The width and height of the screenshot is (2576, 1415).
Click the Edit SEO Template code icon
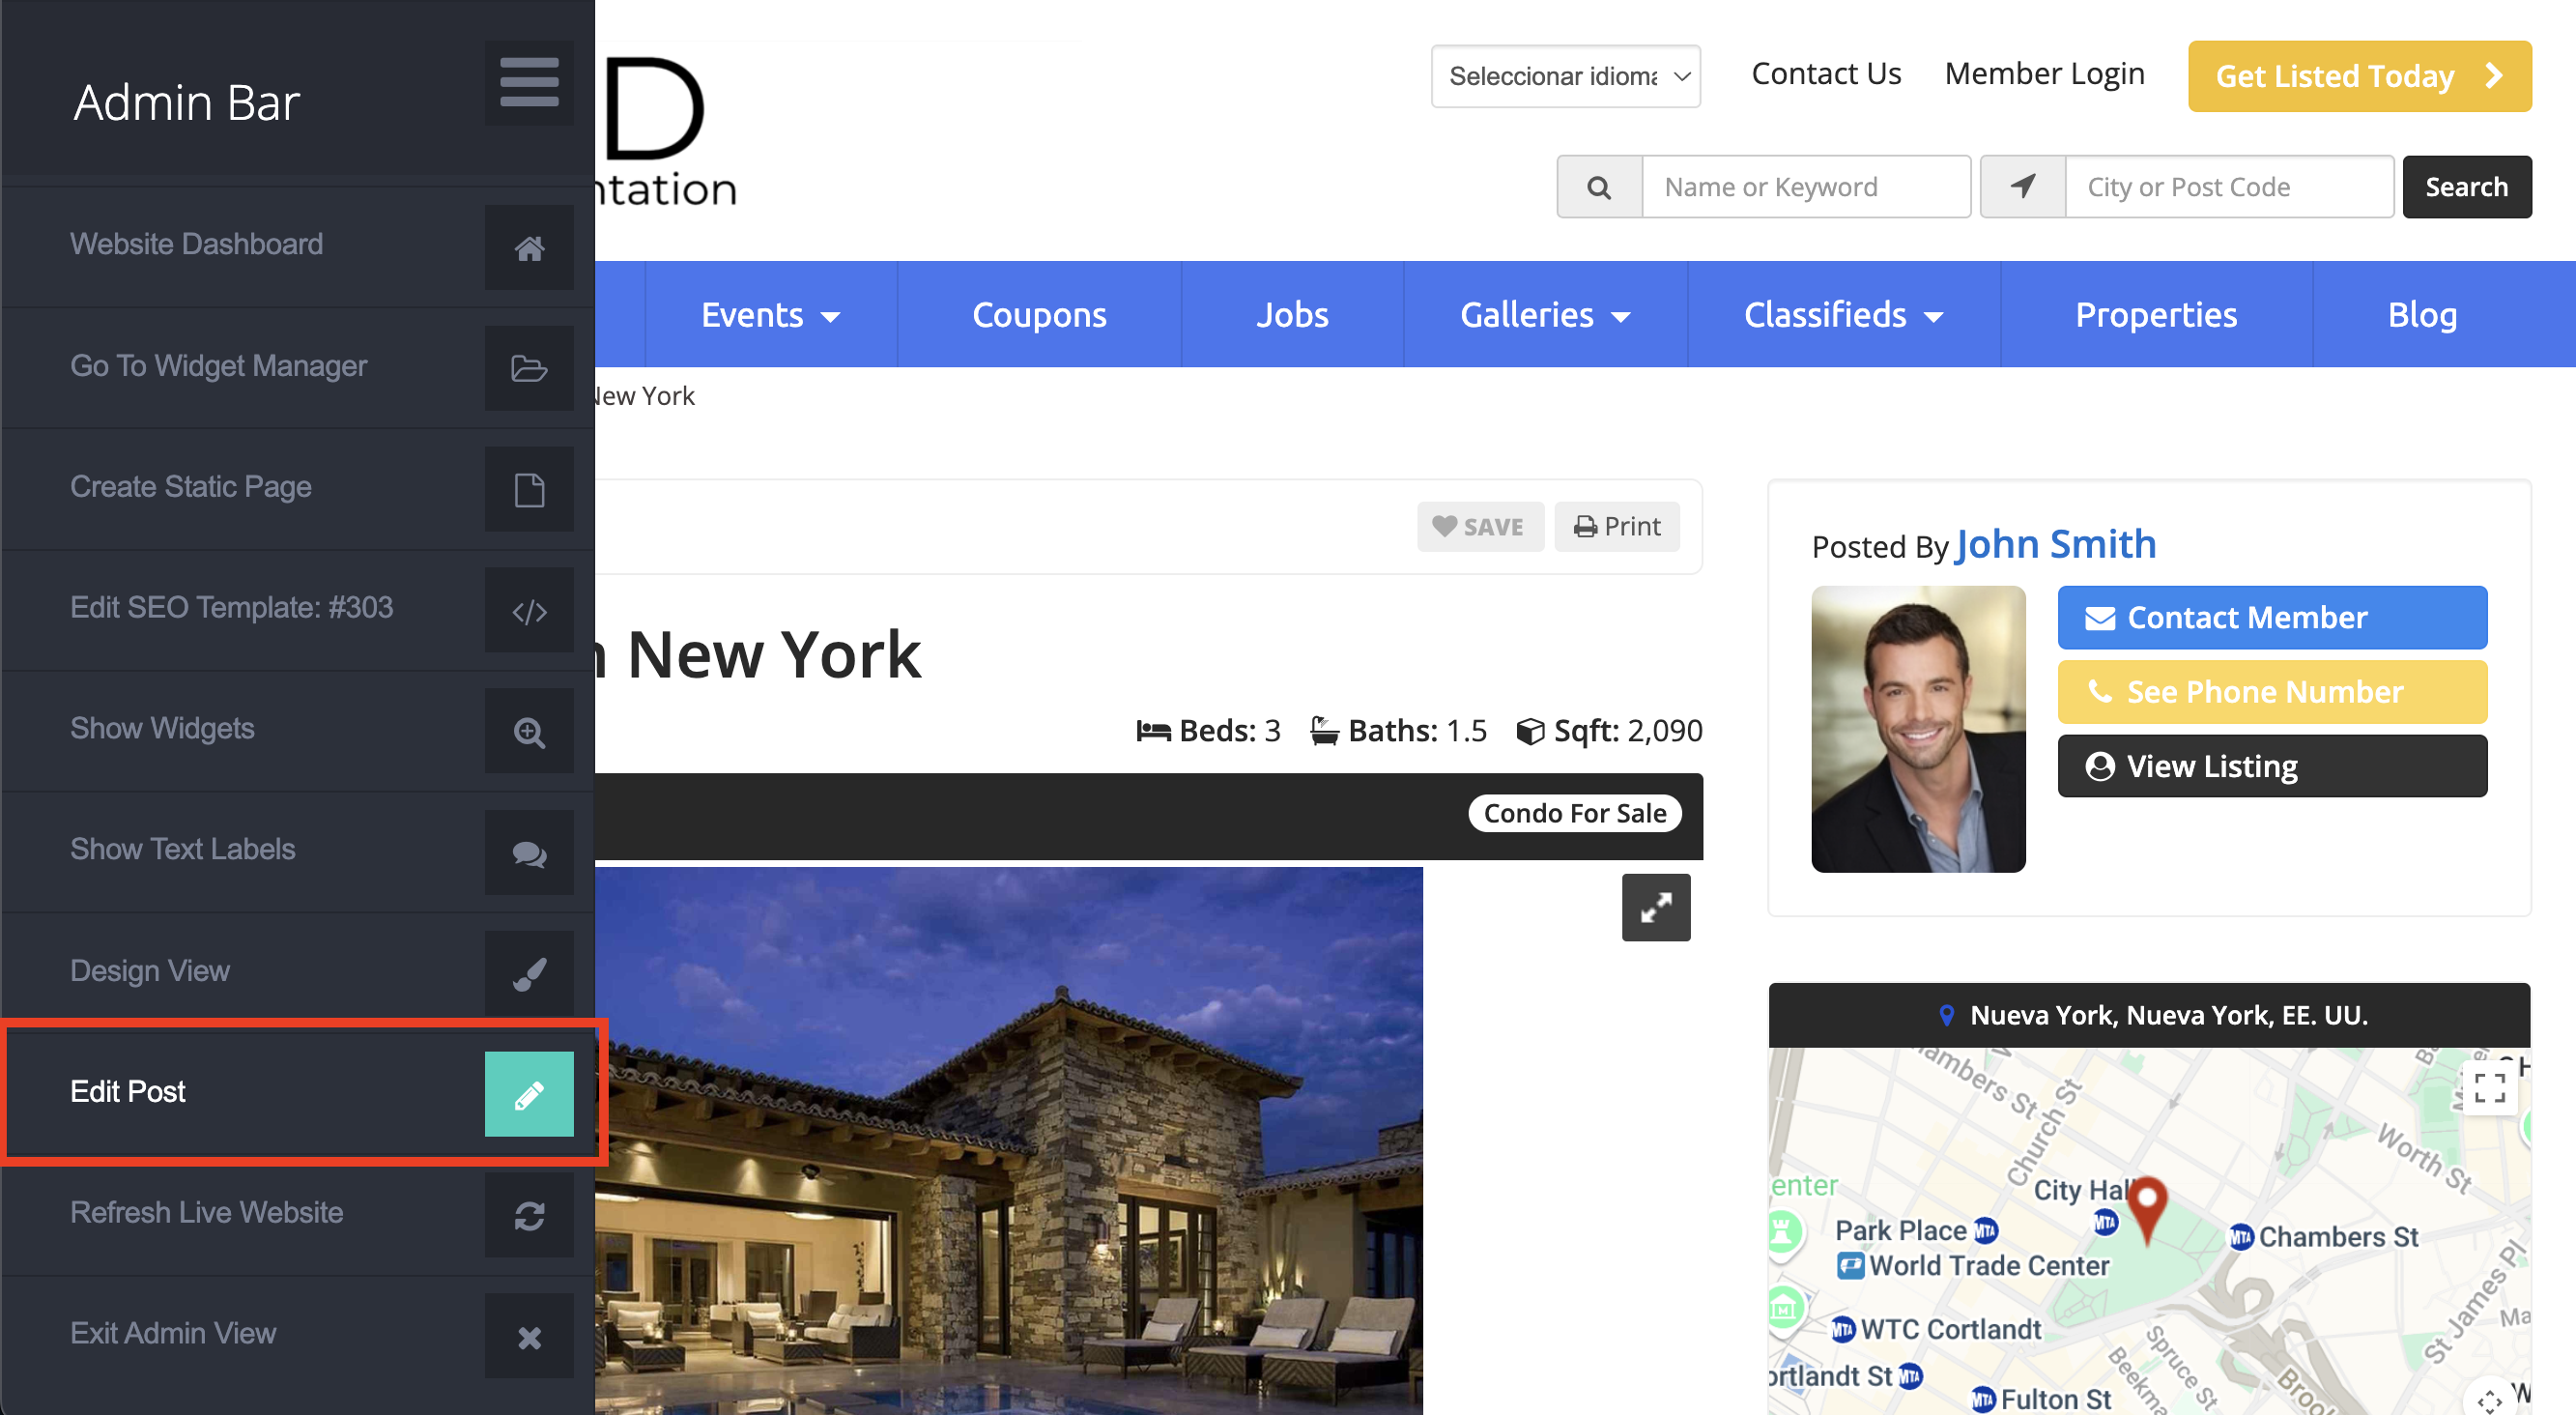coord(529,610)
